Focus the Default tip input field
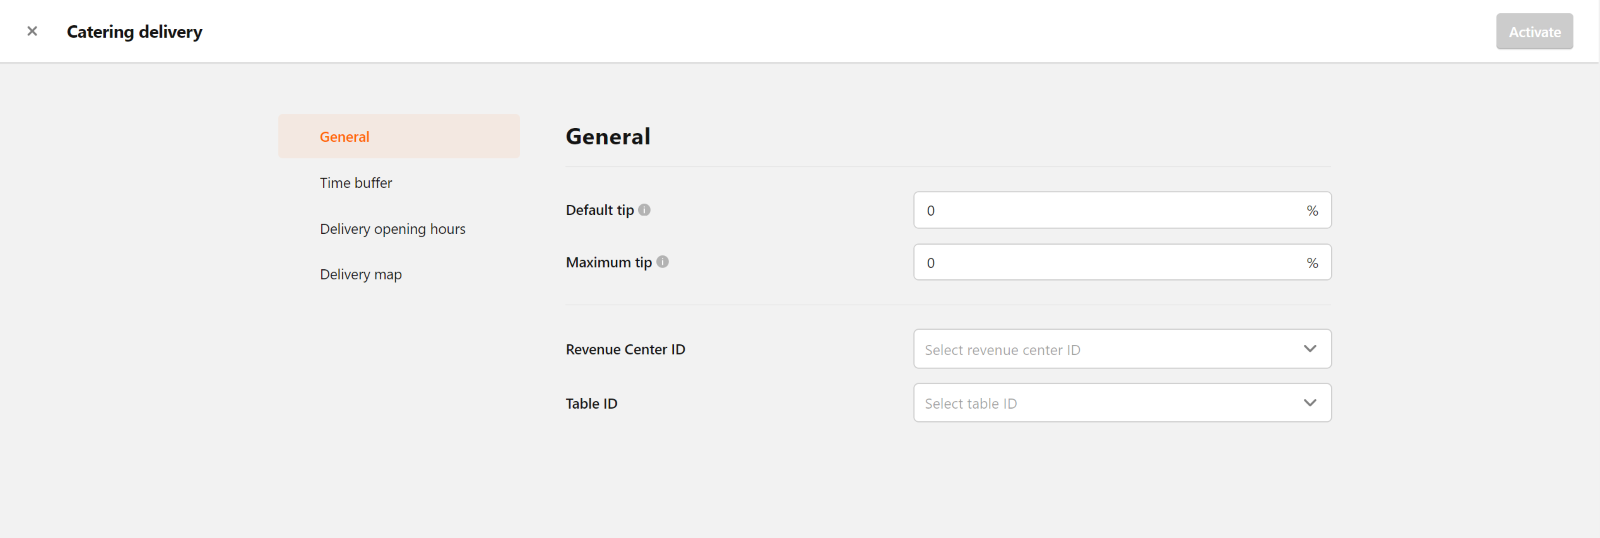Screen dimensions: 1600x538 [1122, 210]
